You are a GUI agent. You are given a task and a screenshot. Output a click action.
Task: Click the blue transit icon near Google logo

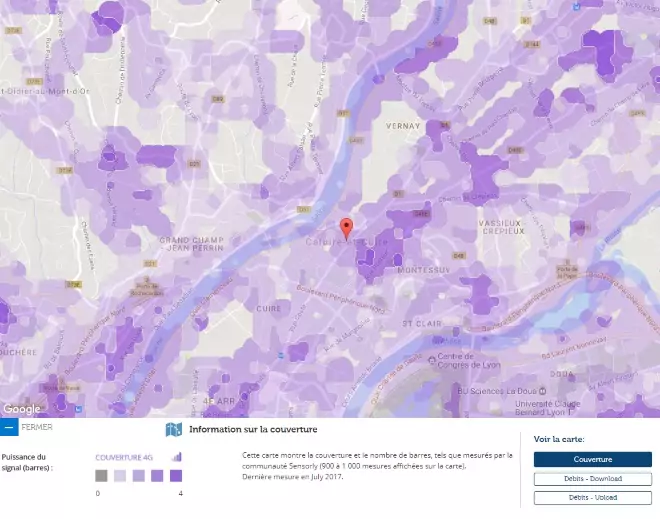(78, 409)
